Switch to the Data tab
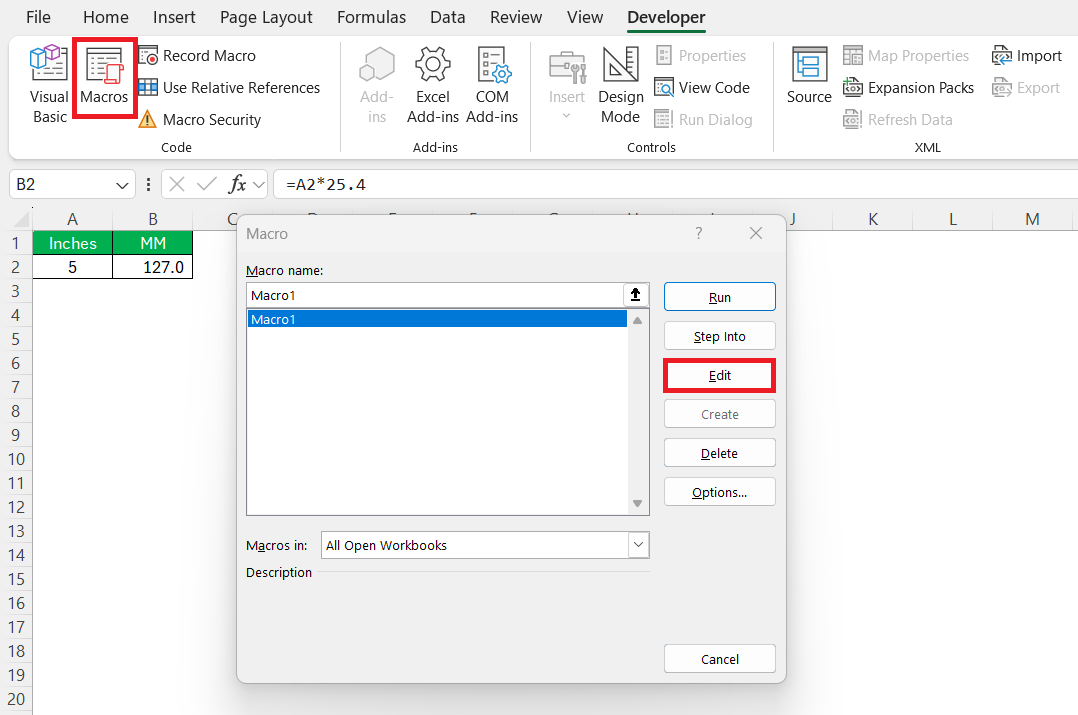The height and width of the screenshot is (715, 1078). coord(448,17)
